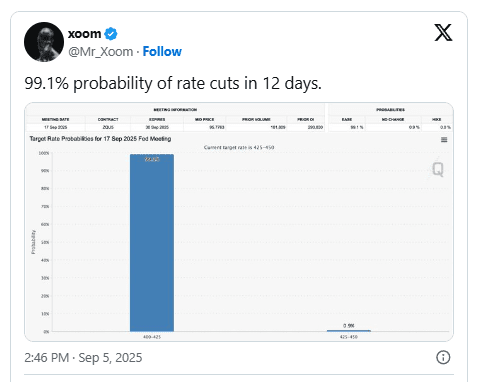The width and height of the screenshot is (477, 382).
Task: Click the tall blue 400-425 probability bar
Action: click(x=152, y=243)
